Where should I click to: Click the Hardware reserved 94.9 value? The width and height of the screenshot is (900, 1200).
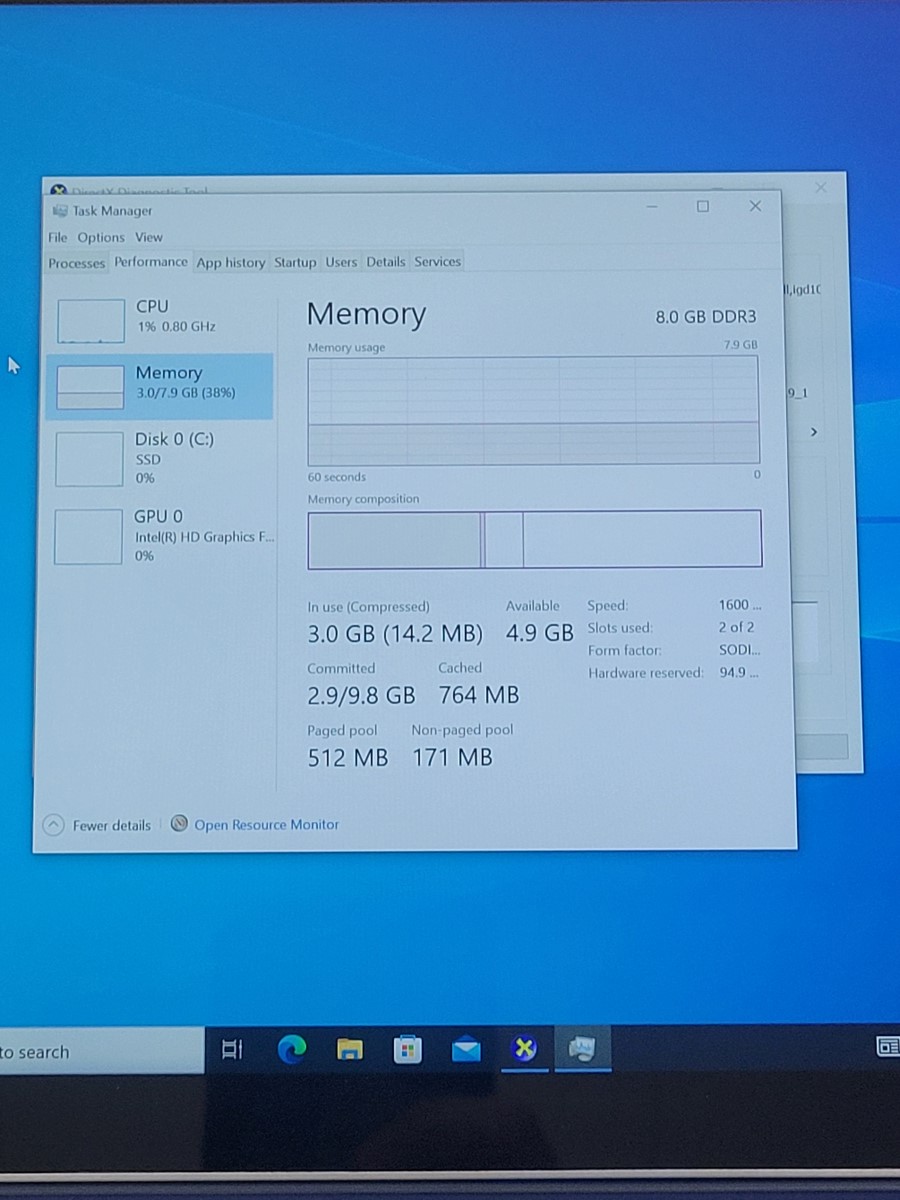(739, 672)
